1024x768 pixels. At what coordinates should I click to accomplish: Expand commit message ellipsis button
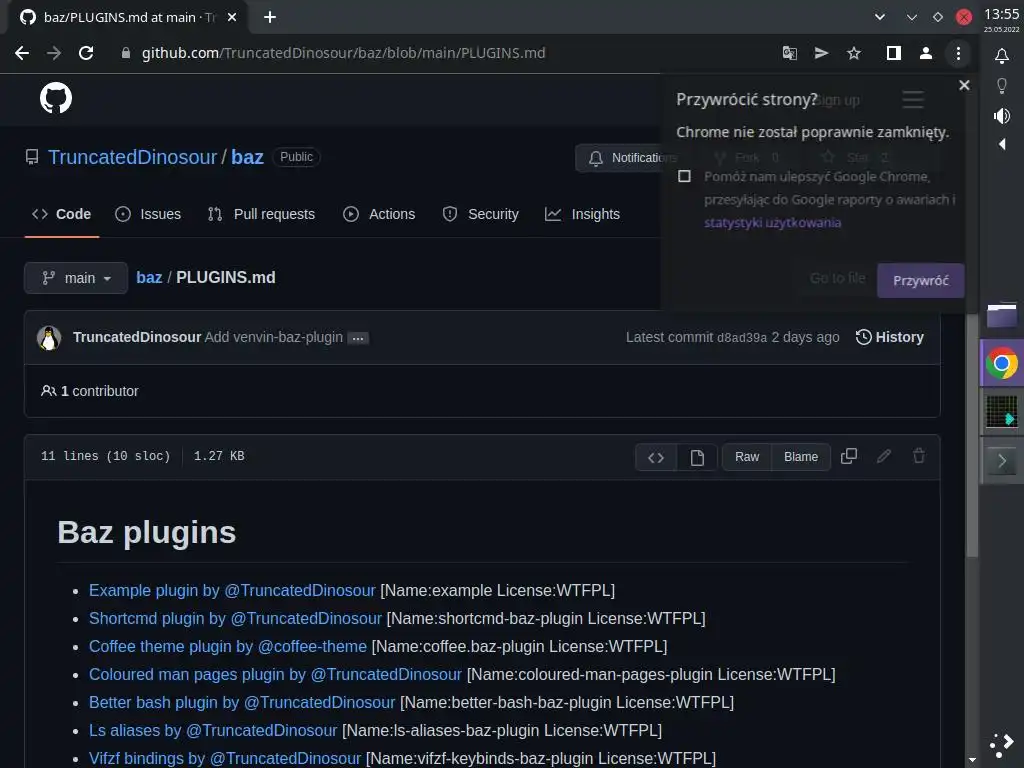[358, 338]
